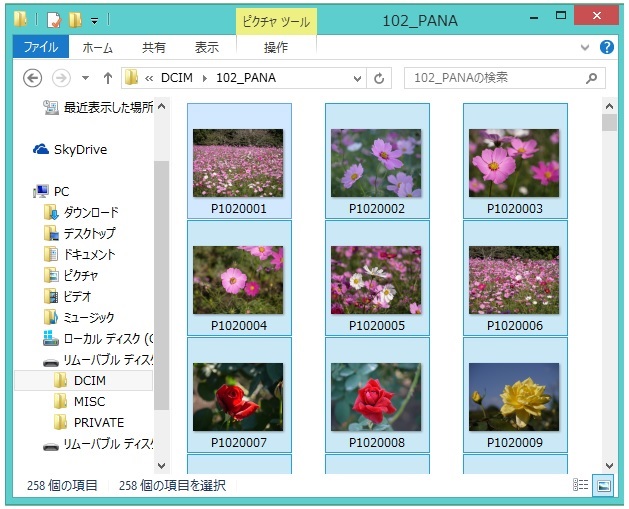The width and height of the screenshot is (629, 509).
Task: Open 最近表示した場所 in navigation pane
Action: [x=98, y=107]
